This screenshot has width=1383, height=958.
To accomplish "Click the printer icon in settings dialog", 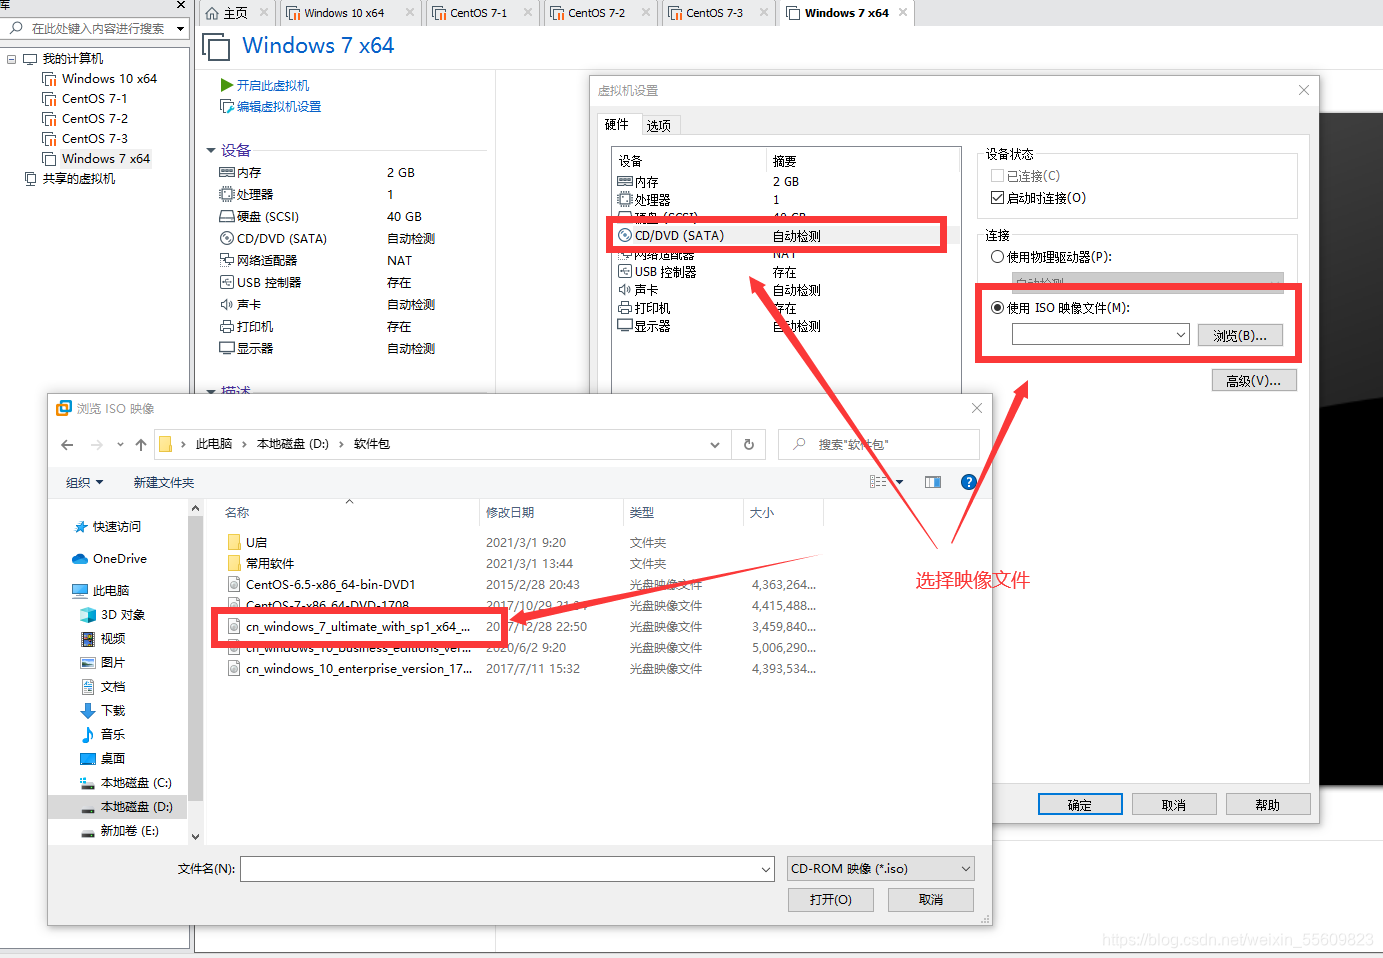I will [x=625, y=308].
